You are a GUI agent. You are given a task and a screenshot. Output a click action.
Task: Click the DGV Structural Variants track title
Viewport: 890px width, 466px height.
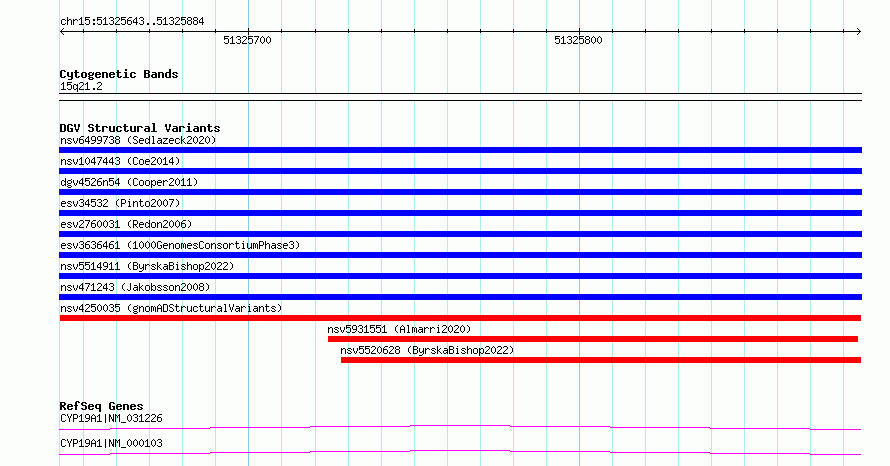140,128
